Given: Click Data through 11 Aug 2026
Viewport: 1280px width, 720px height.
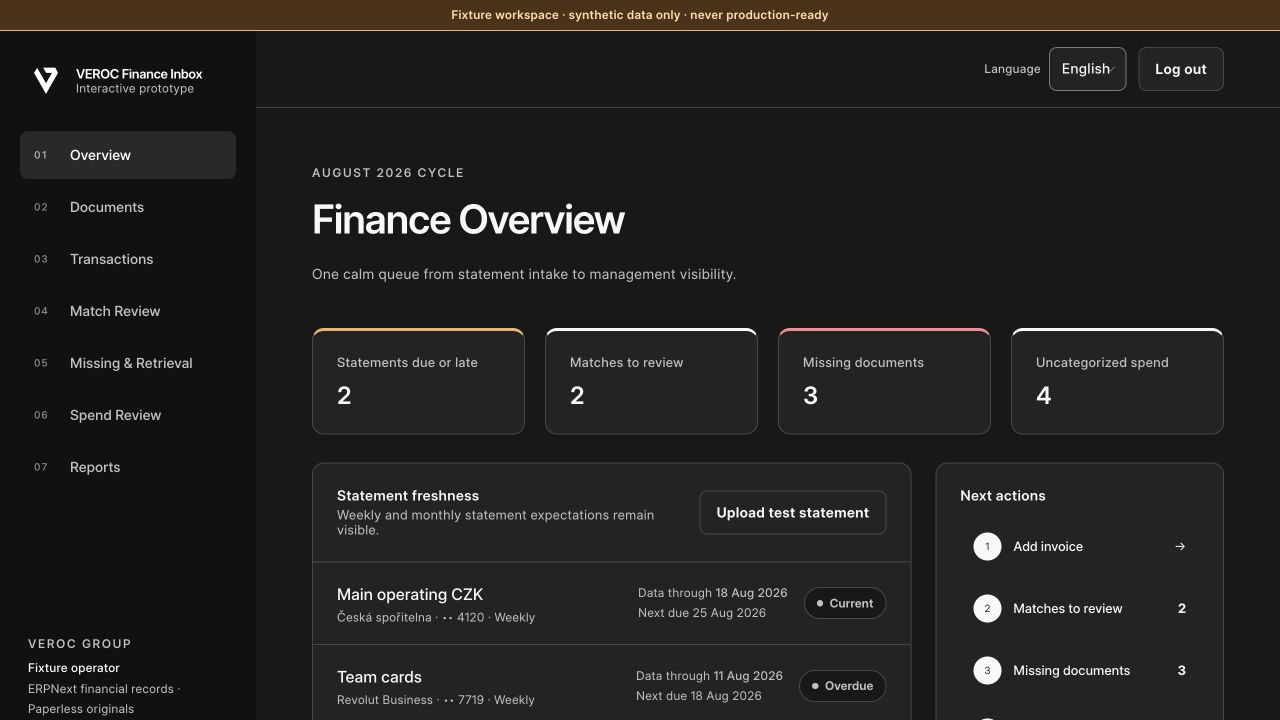Looking at the screenshot, I should 709,676.
